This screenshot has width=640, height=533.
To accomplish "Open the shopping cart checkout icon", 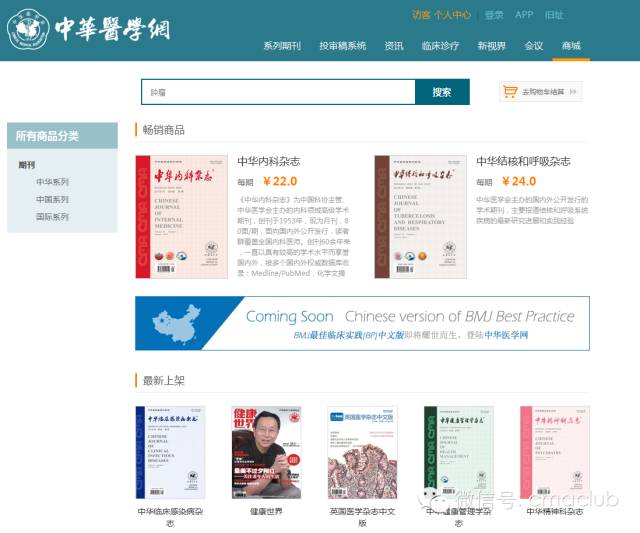I will [510, 91].
